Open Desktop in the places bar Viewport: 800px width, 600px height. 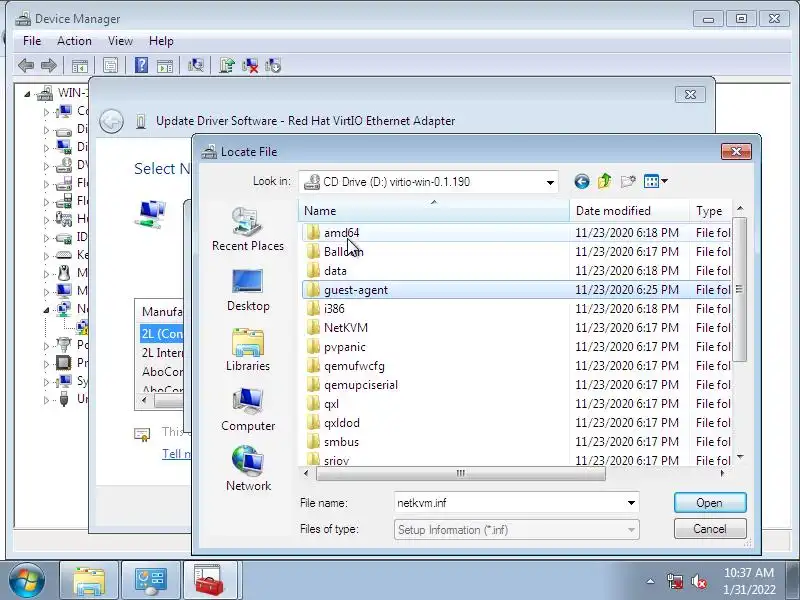click(x=248, y=290)
